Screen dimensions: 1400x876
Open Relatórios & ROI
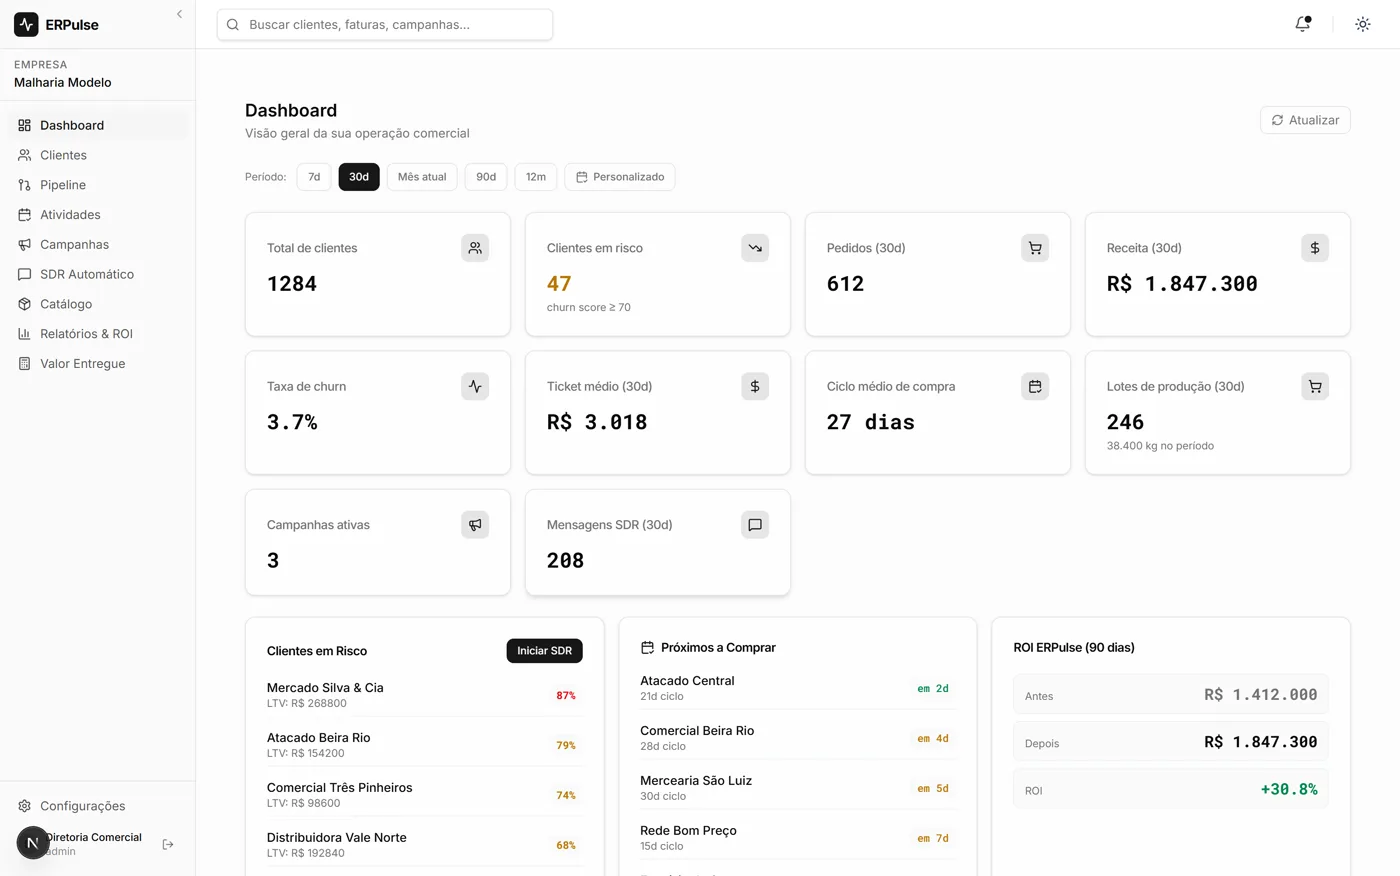[98, 334]
